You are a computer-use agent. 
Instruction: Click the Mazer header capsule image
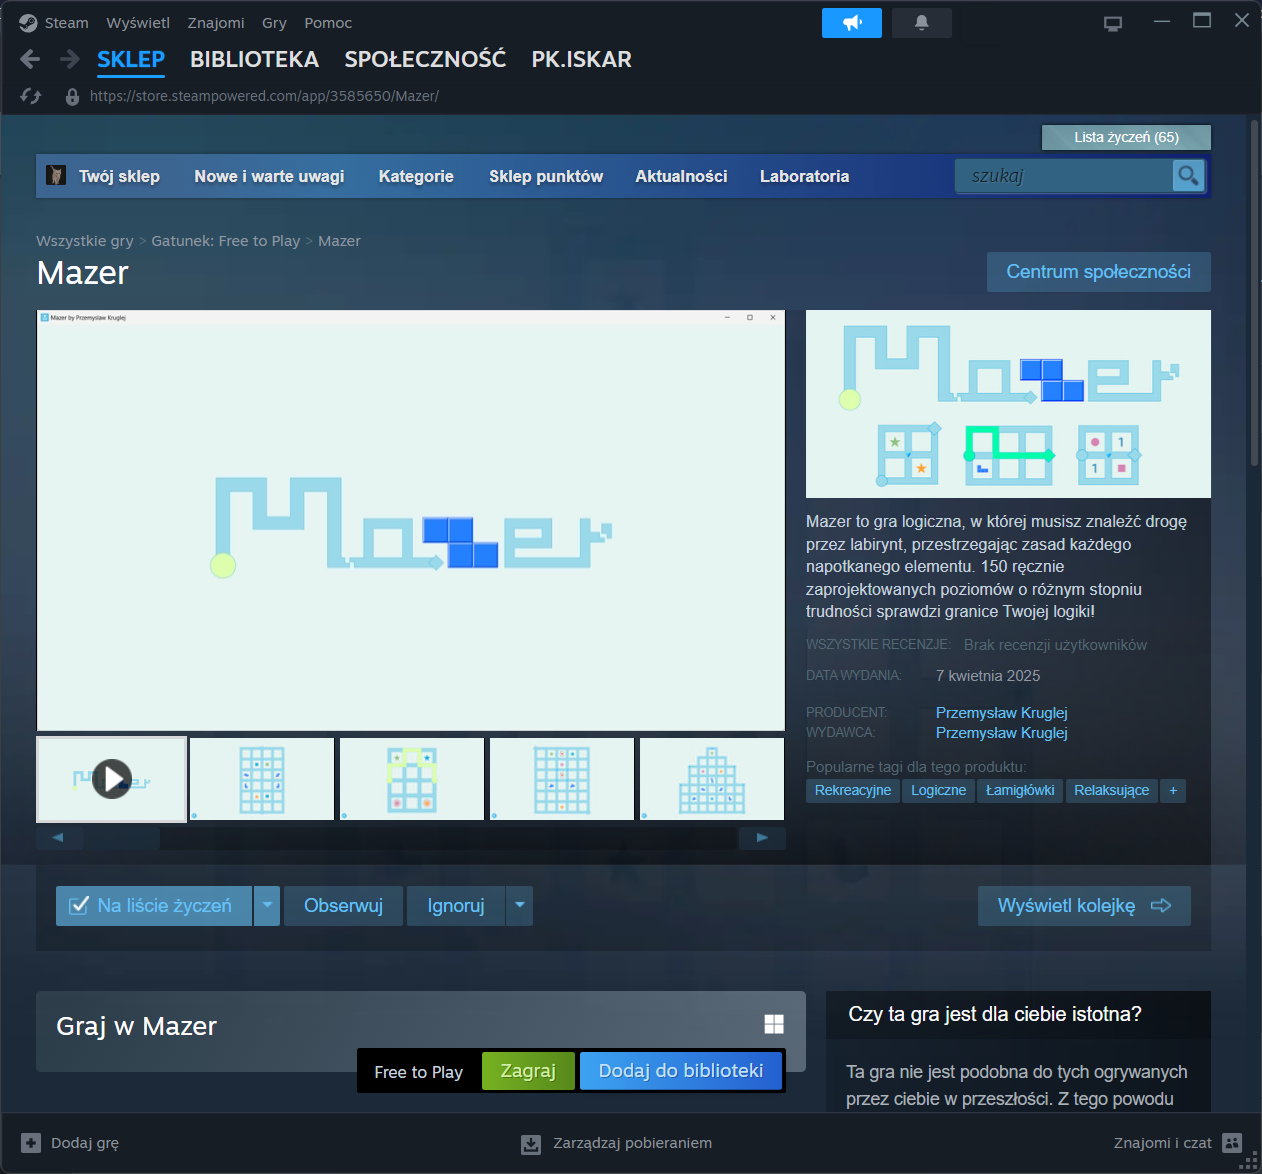tap(1008, 404)
